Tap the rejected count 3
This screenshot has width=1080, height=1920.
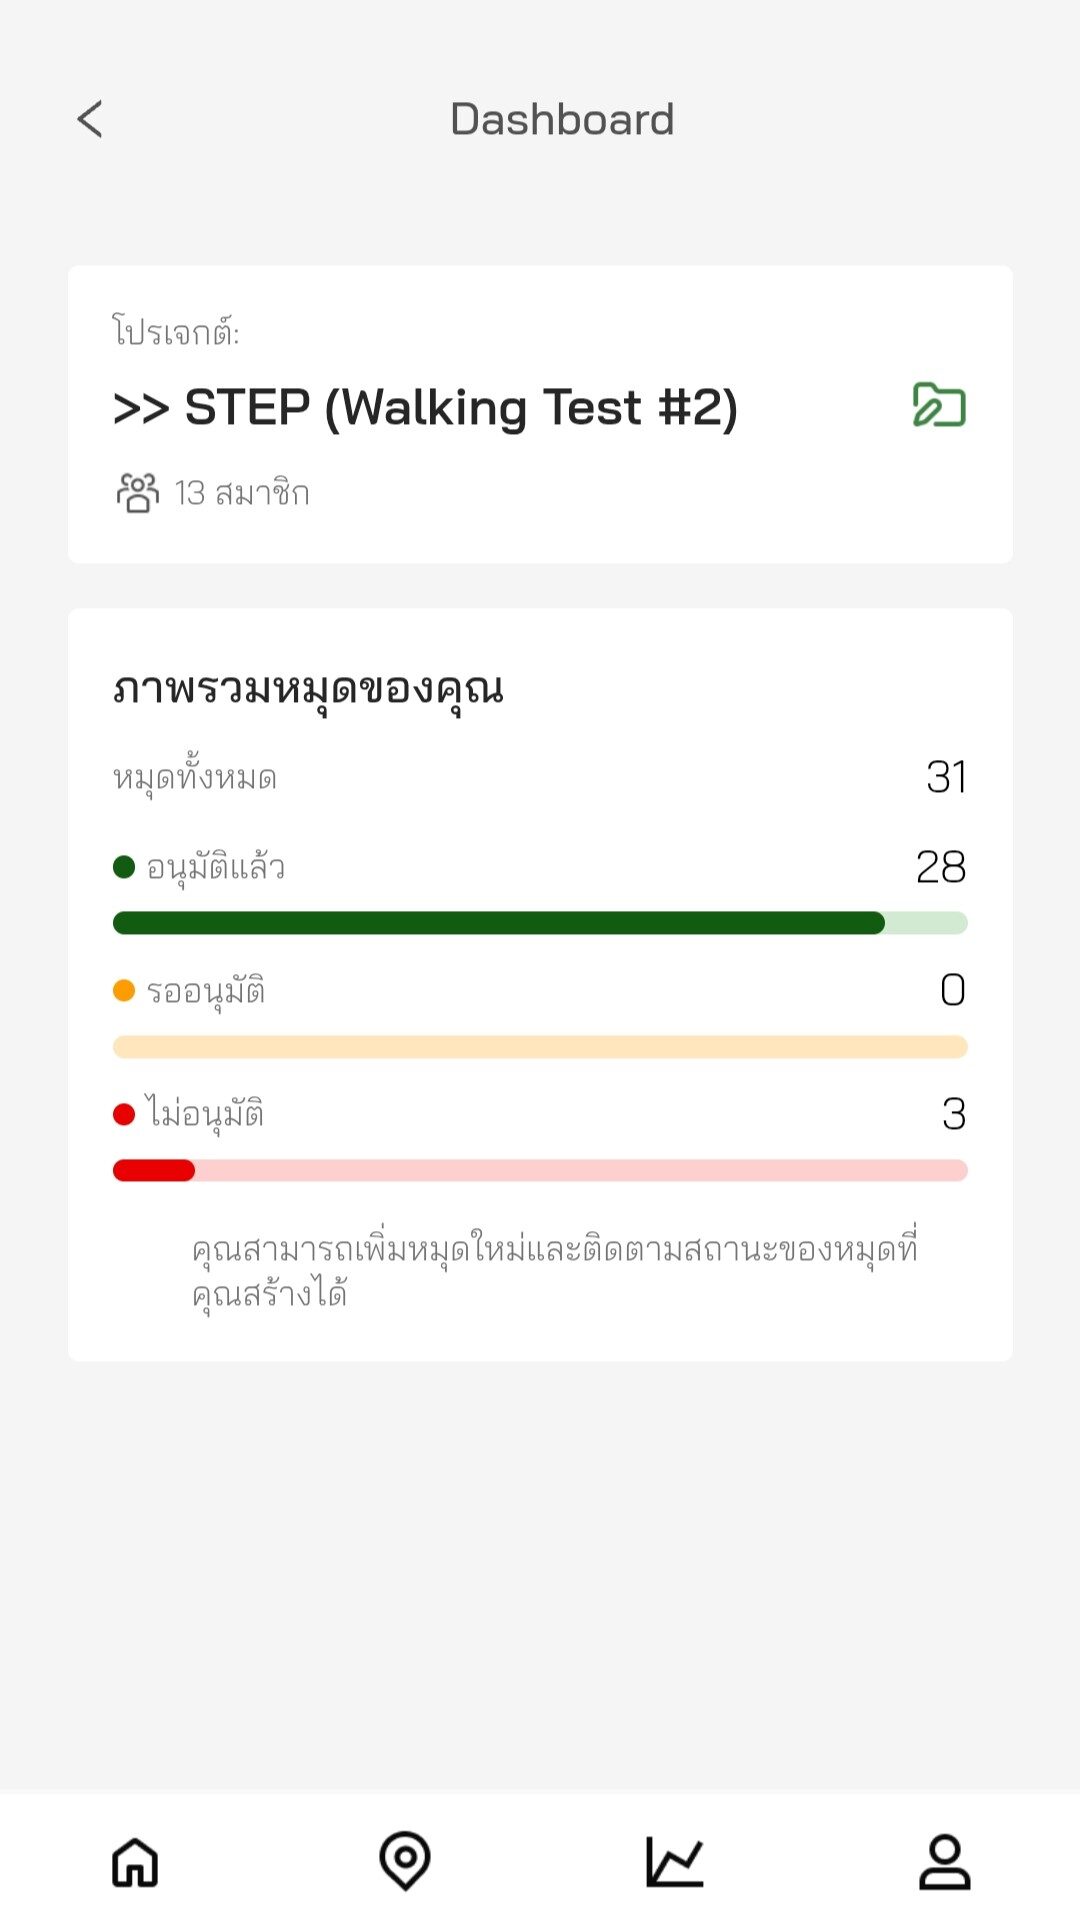[x=954, y=1114]
